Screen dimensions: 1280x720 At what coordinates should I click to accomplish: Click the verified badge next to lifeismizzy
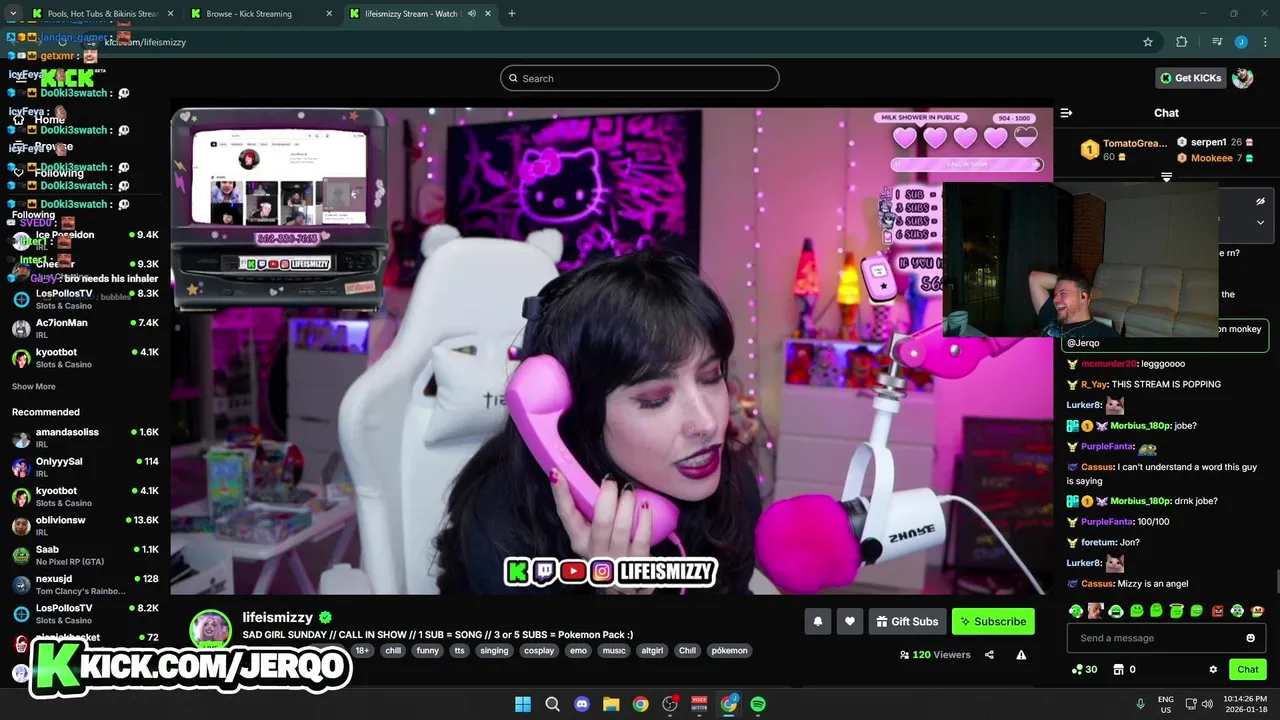[x=325, y=618]
